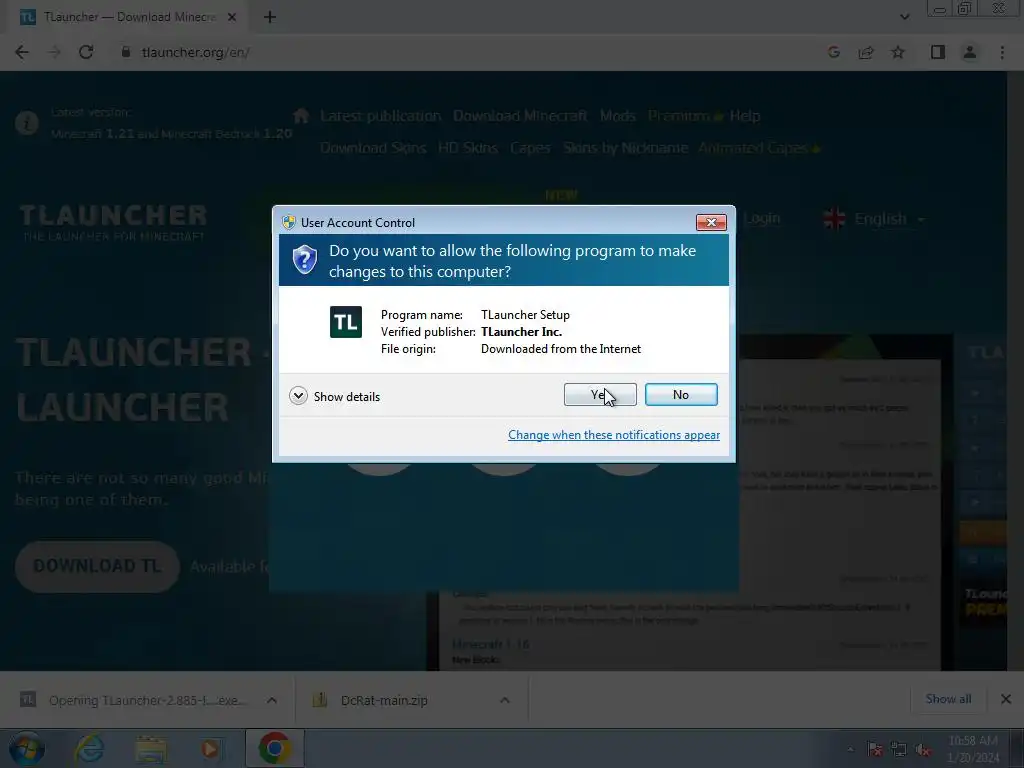Click the volume icon in system tray
The width and height of the screenshot is (1024, 768).
[x=923, y=750]
